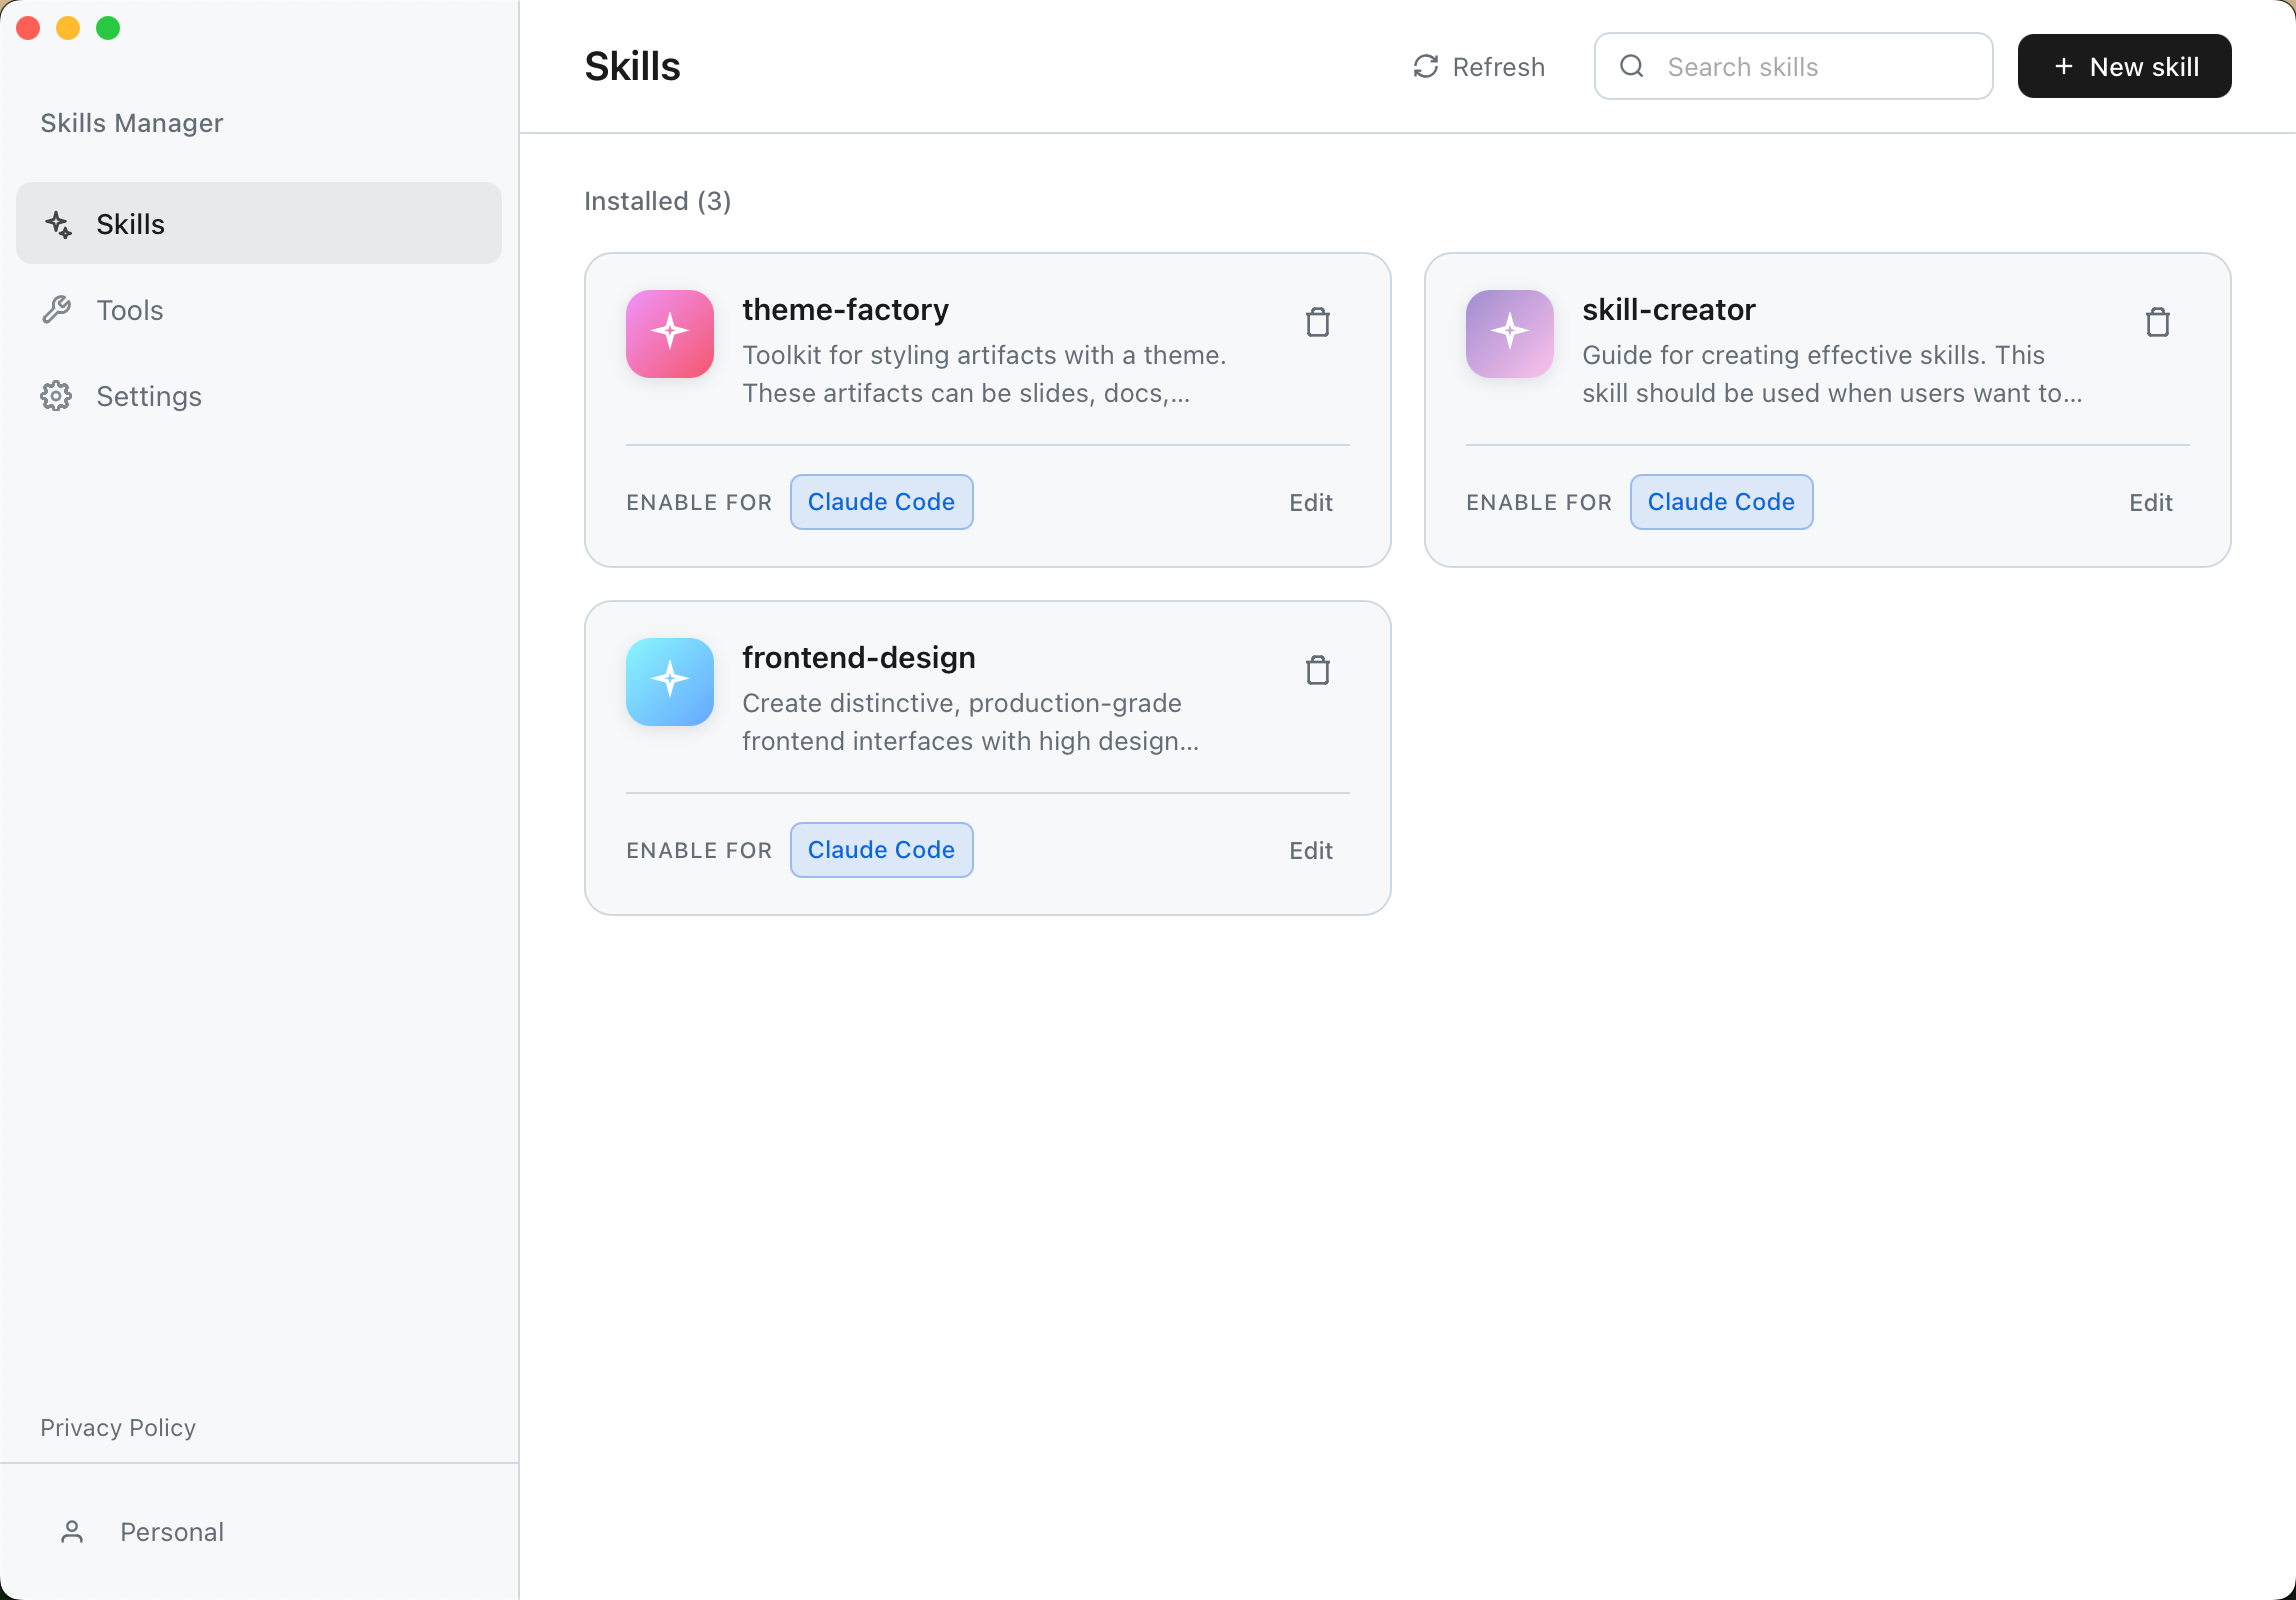Edit the skill-creator skill

[x=2151, y=502]
